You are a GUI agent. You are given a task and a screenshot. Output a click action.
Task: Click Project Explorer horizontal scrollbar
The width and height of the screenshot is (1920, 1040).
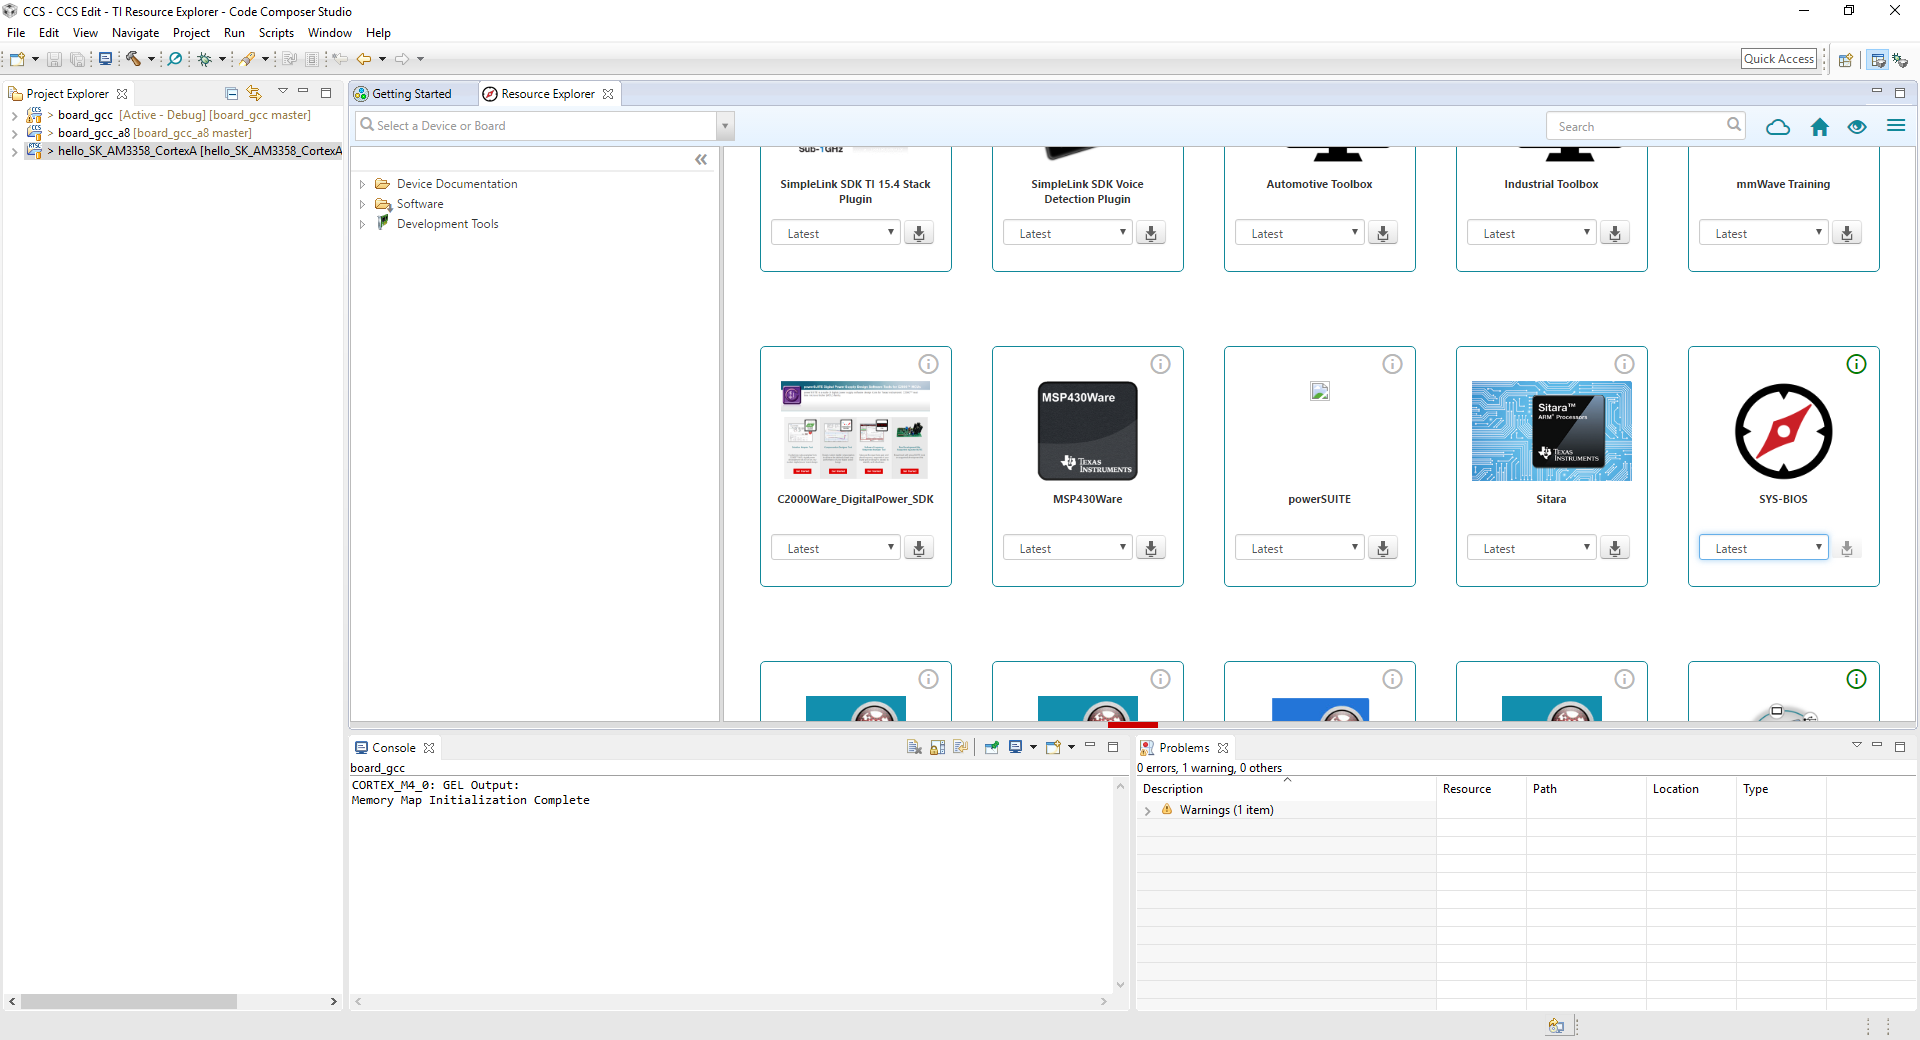128,1001
